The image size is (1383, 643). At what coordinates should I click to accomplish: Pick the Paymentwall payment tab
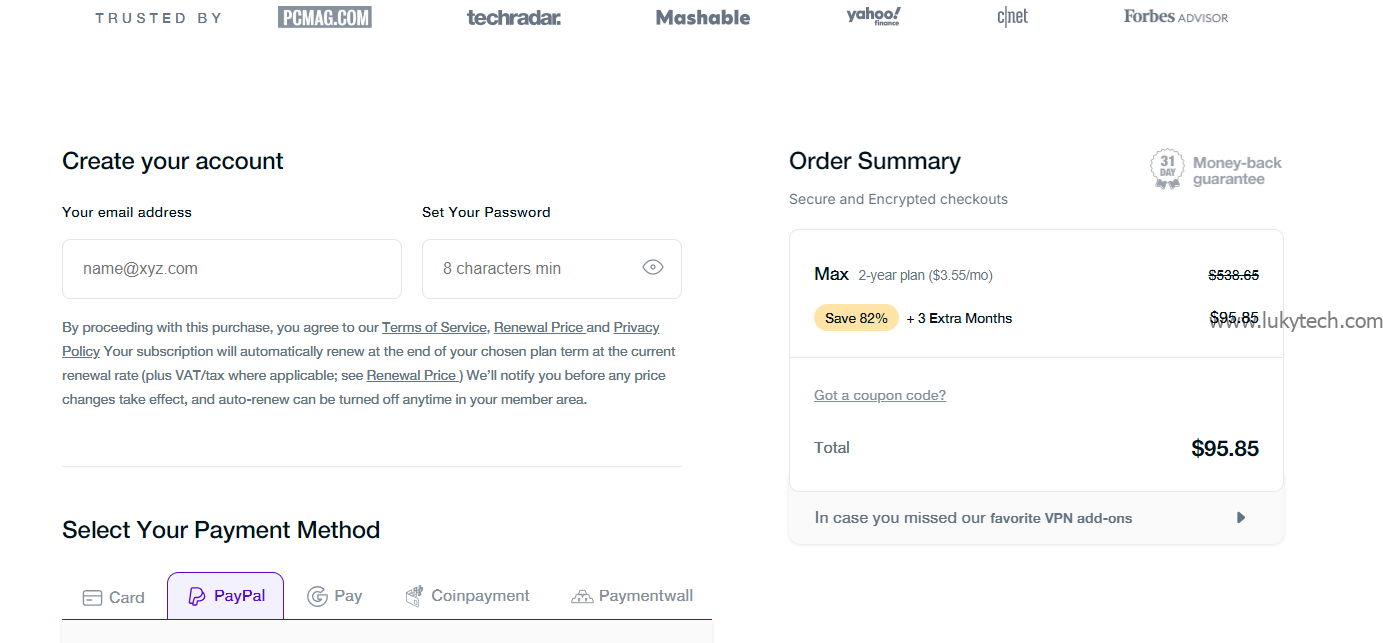(632, 596)
